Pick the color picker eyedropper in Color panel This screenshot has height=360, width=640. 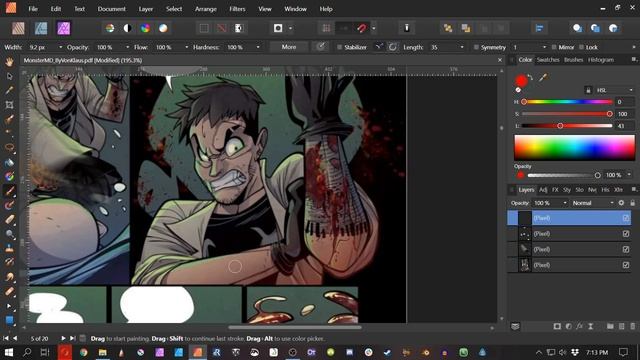tap(542, 78)
